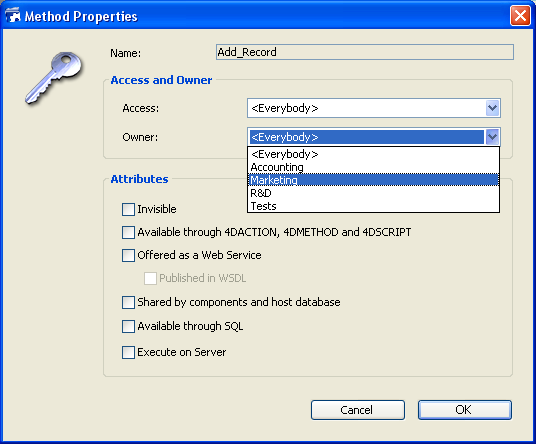Image resolution: width=536 pixels, height=444 pixels.
Task: Close the Method Properties dialog
Action: click(520, 15)
